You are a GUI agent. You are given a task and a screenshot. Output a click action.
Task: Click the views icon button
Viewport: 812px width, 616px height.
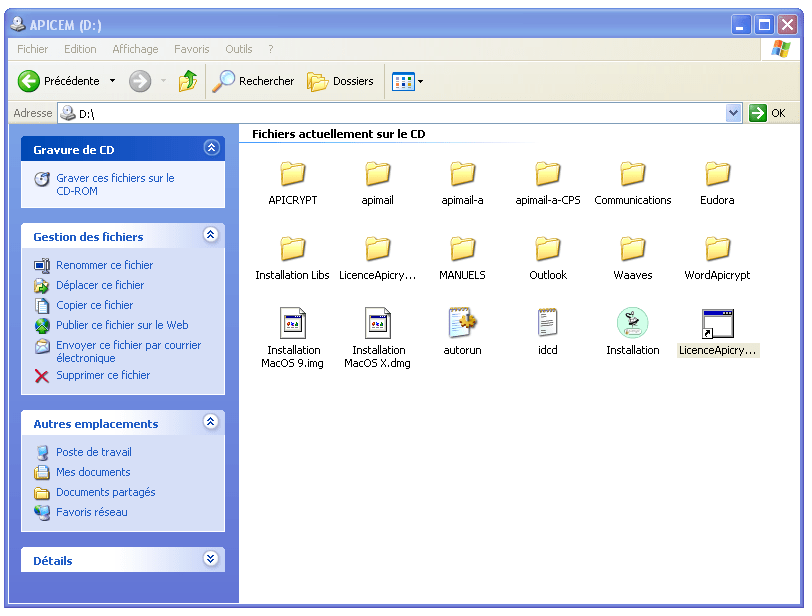(x=403, y=81)
